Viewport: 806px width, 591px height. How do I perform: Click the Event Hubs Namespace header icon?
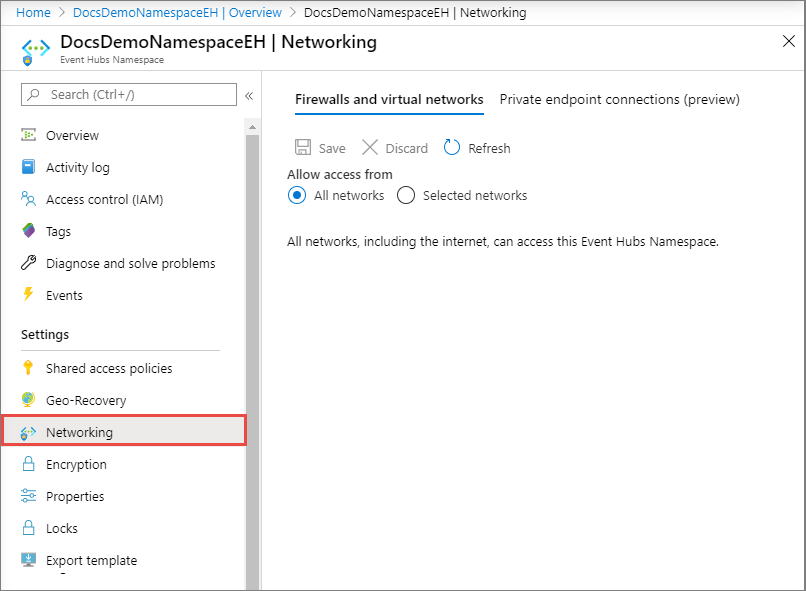tap(35, 51)
